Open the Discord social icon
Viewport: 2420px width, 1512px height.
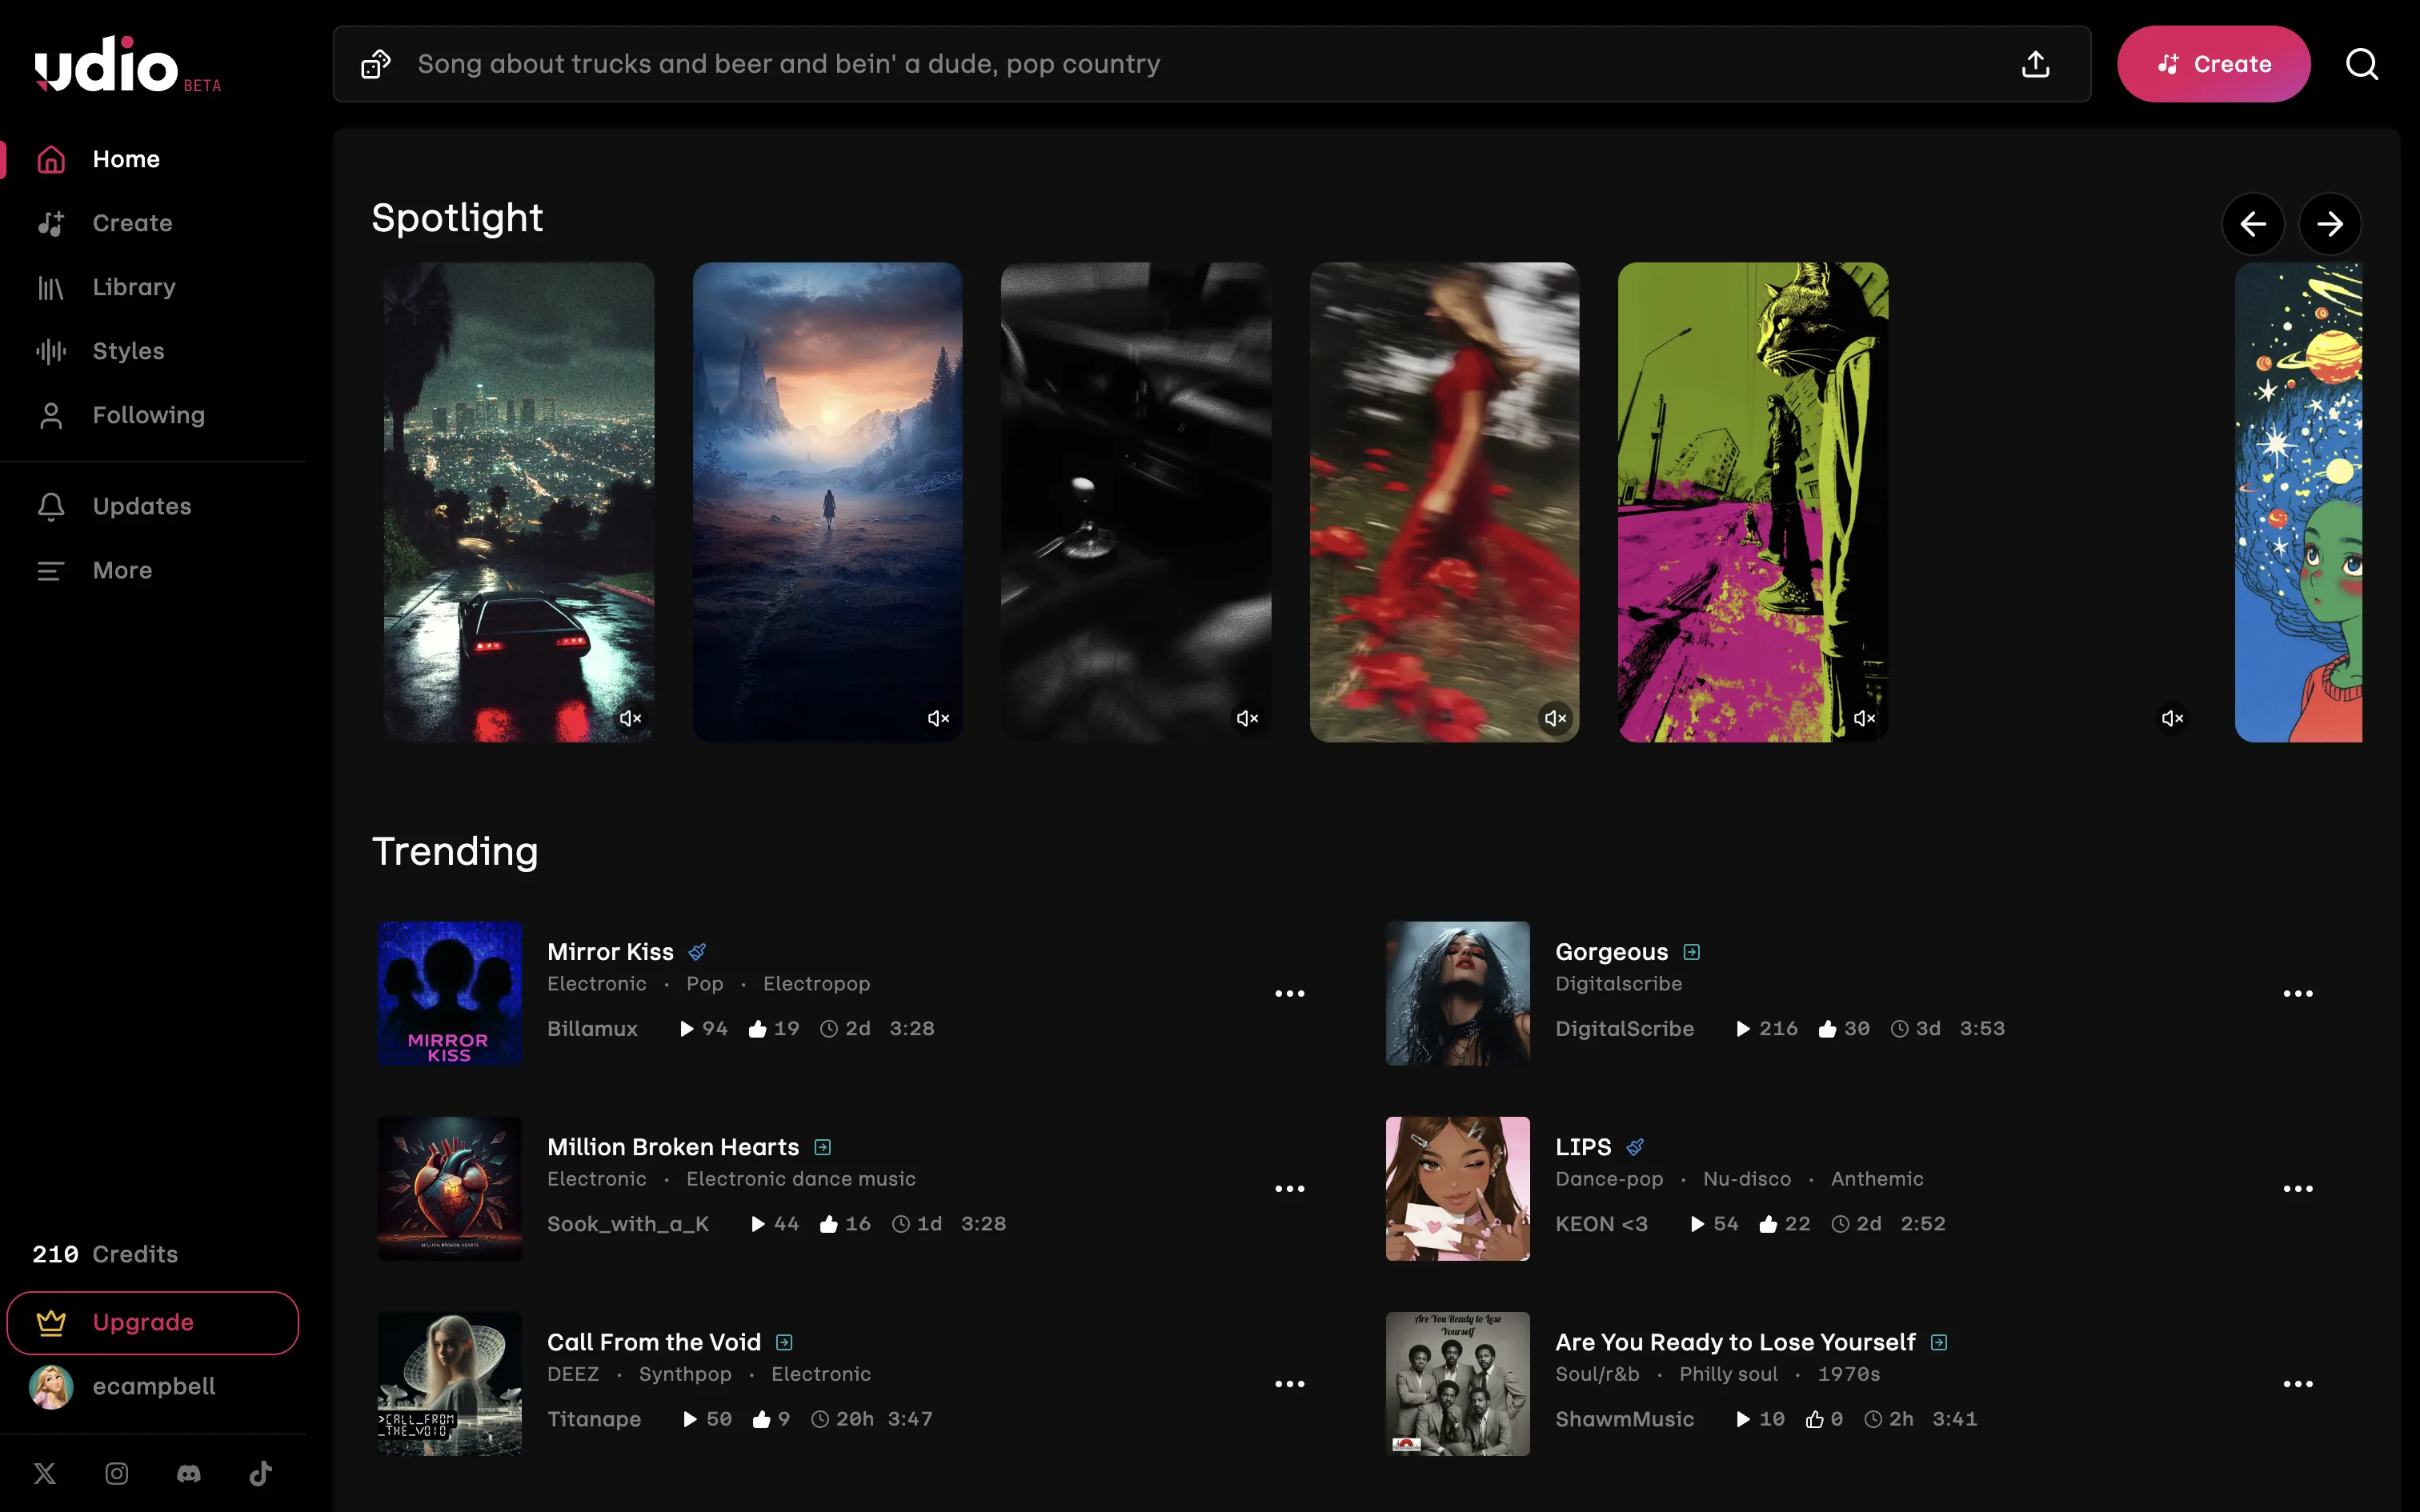189,1473
